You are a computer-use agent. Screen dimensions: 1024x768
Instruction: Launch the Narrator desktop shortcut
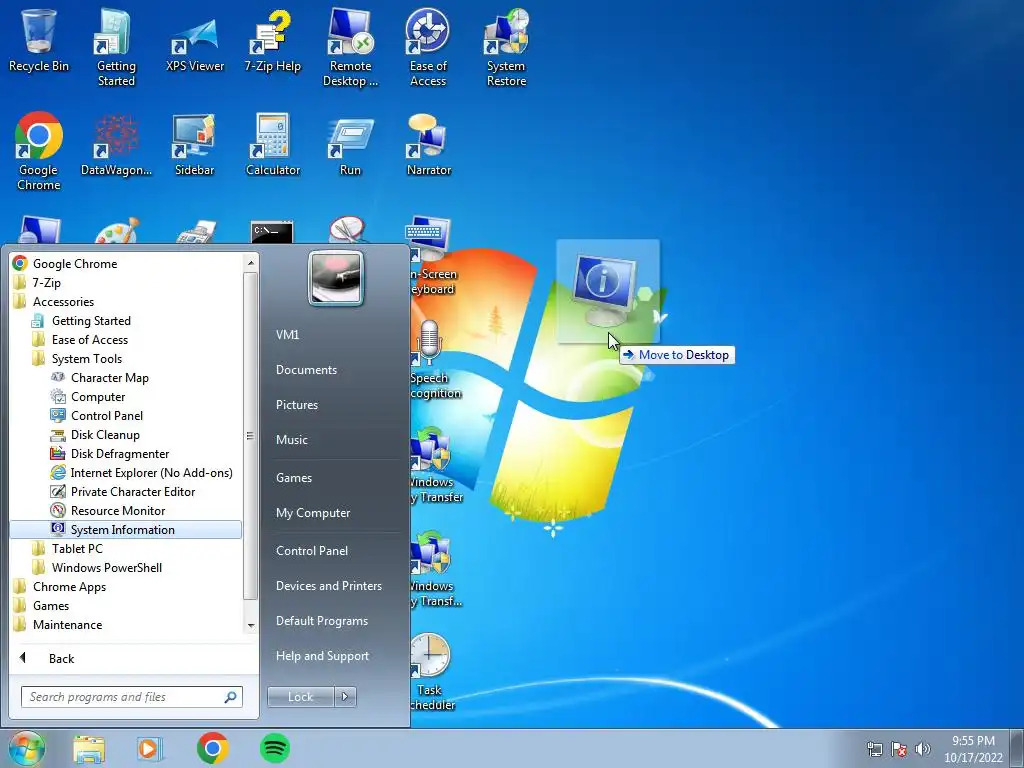(428, 145)
